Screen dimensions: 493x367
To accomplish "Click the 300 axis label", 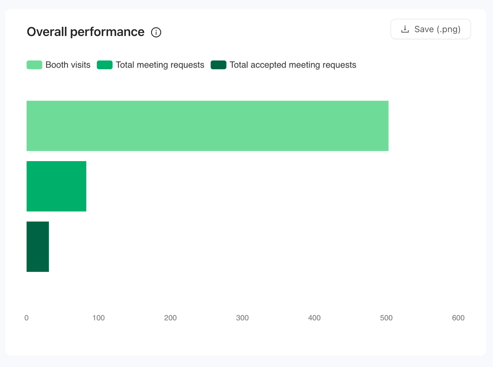I will pos(242,318).
